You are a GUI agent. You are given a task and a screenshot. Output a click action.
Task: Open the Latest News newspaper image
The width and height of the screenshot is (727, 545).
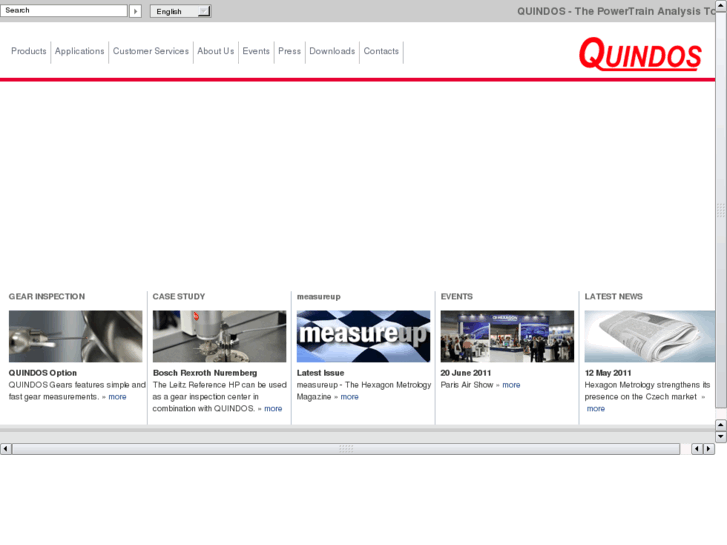650,336
